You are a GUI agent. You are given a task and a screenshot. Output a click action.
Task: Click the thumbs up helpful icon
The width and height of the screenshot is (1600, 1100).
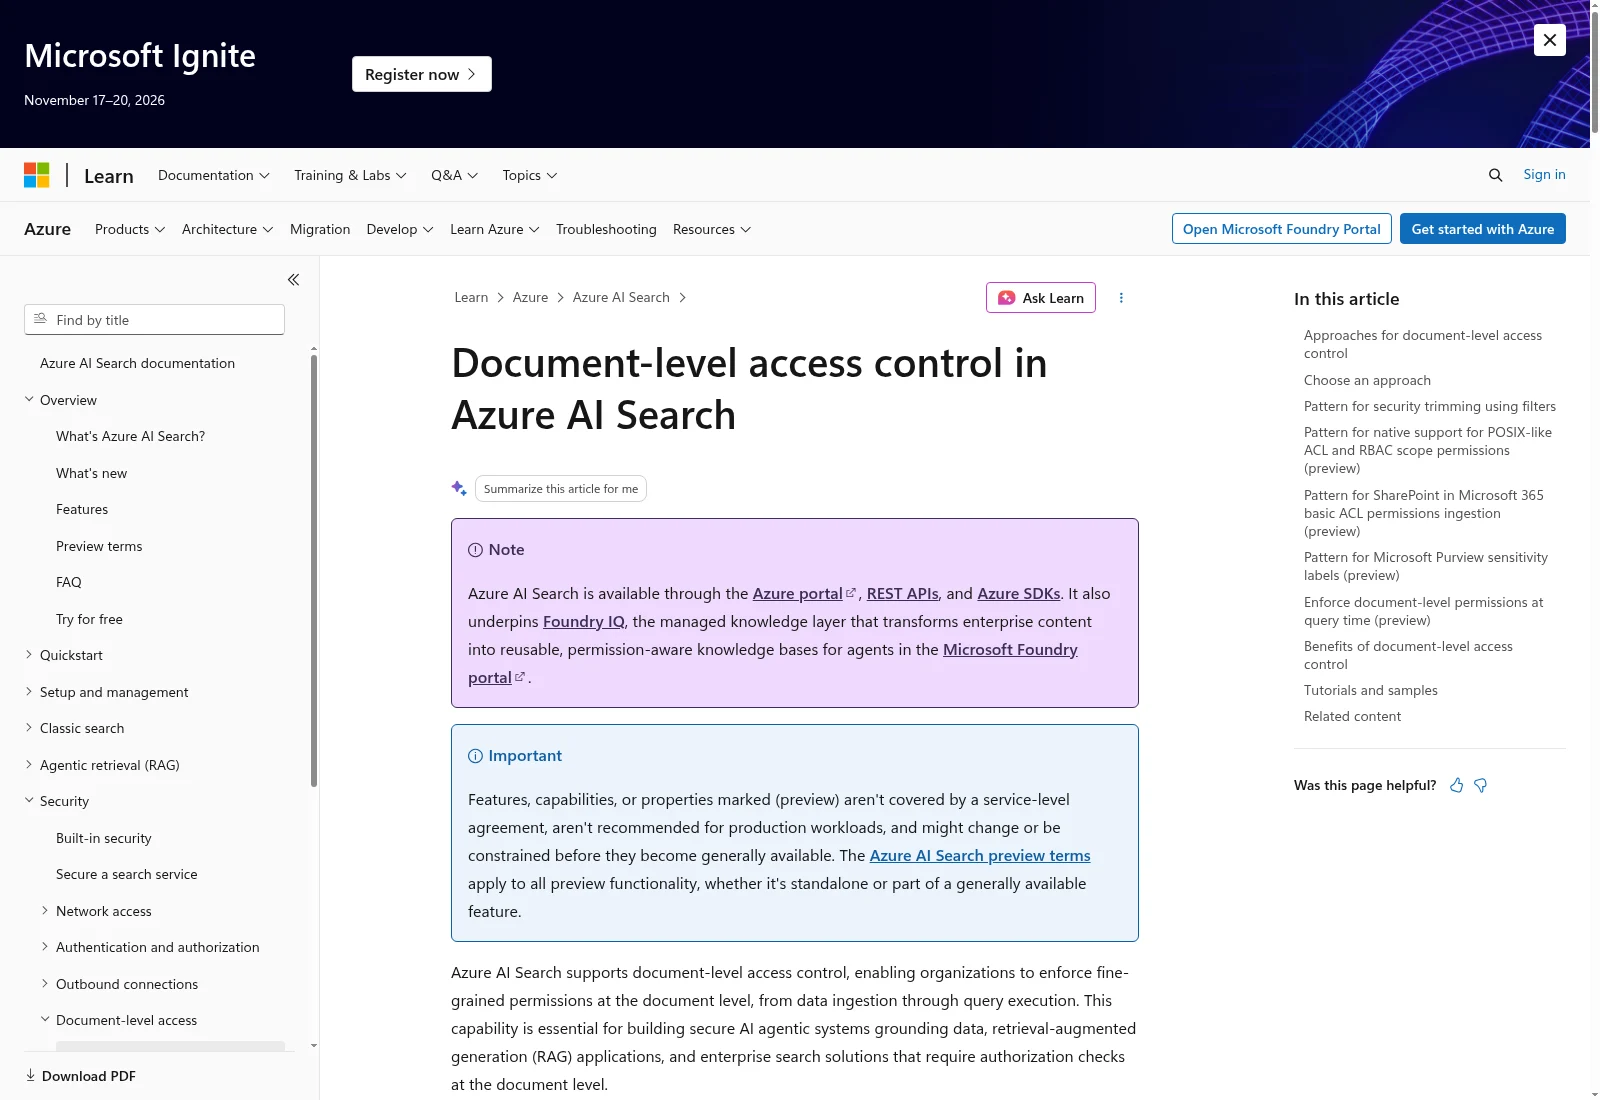coord(1456,786)
